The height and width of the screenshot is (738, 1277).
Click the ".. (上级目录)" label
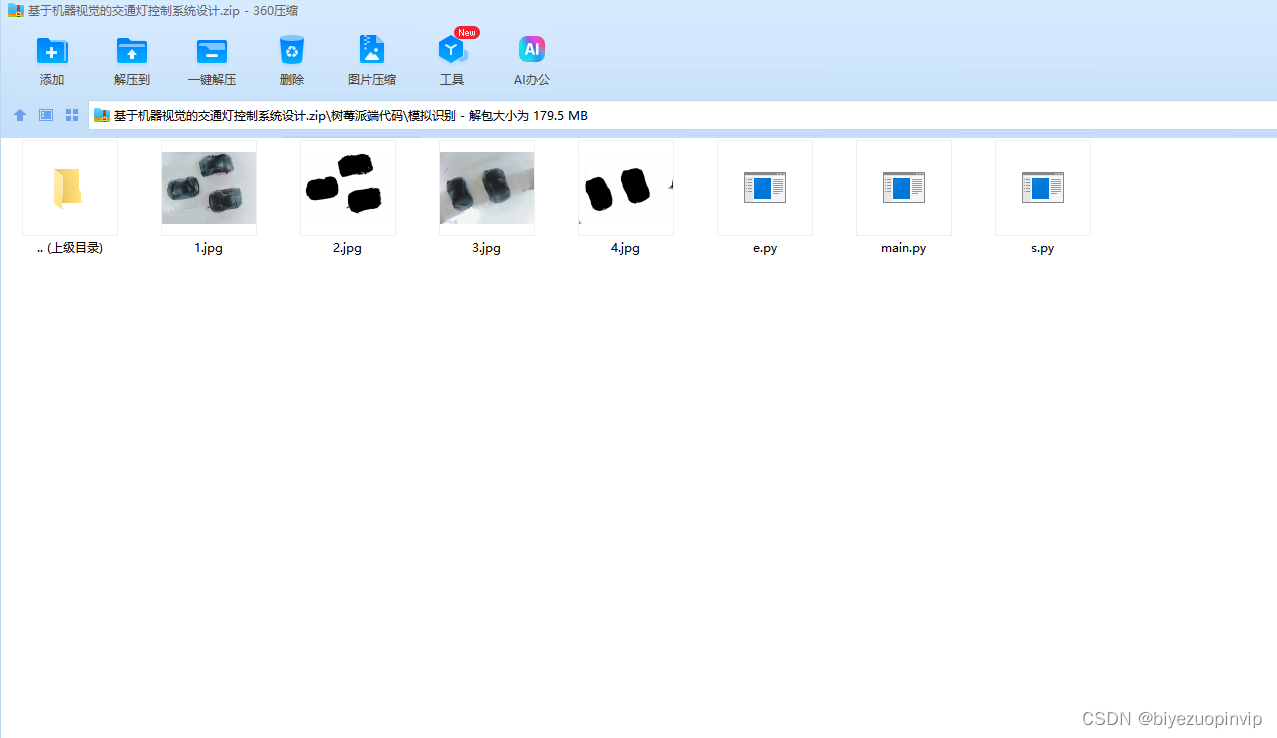pyautogui.click(x=69, y=248)
